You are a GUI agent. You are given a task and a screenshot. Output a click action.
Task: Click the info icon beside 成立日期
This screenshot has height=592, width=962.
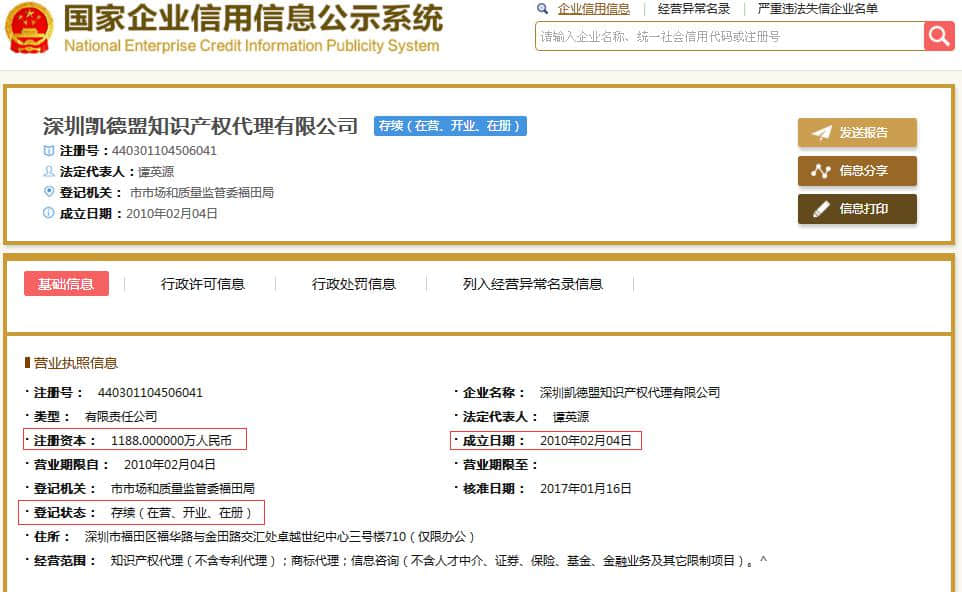pyautogui.click(x=49, y=213)
